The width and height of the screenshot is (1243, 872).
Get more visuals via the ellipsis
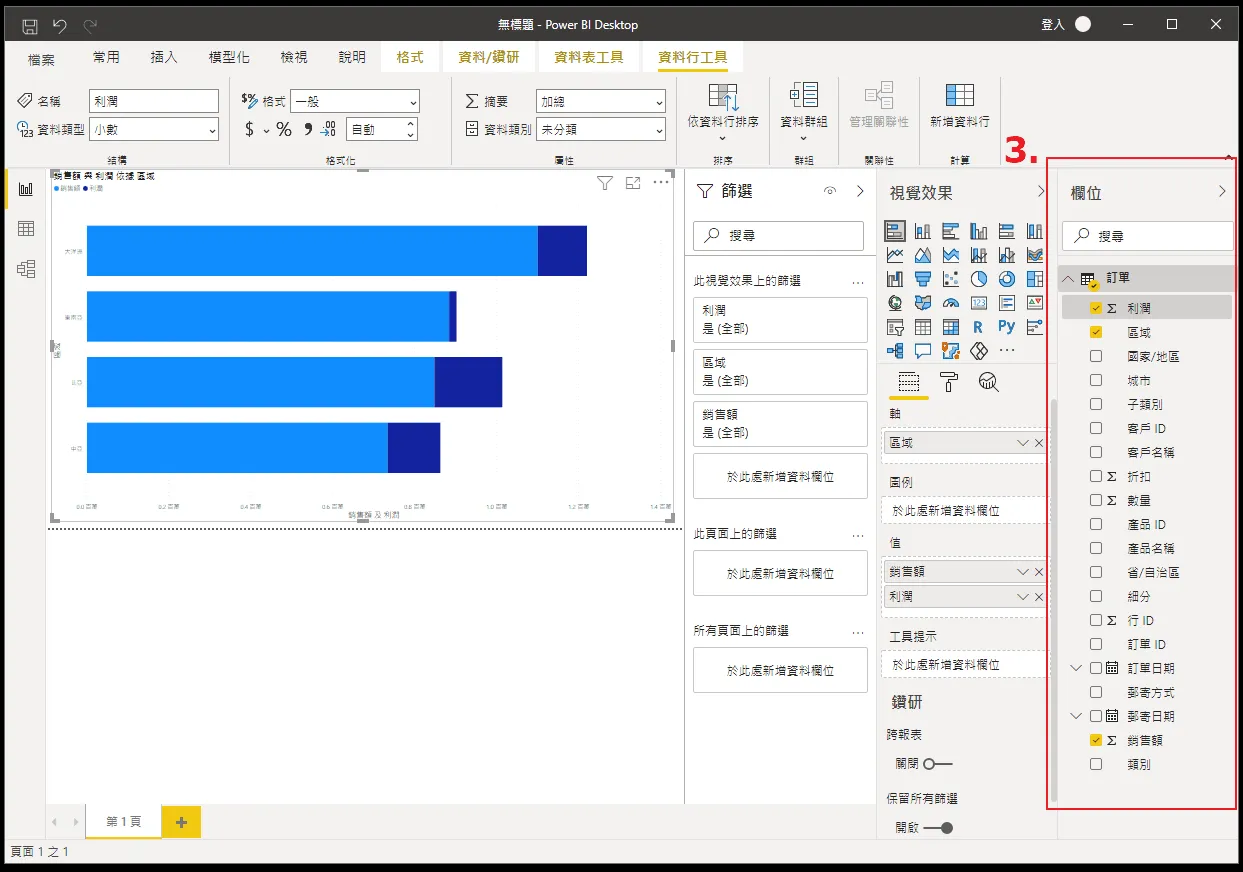coord(1007,351)
